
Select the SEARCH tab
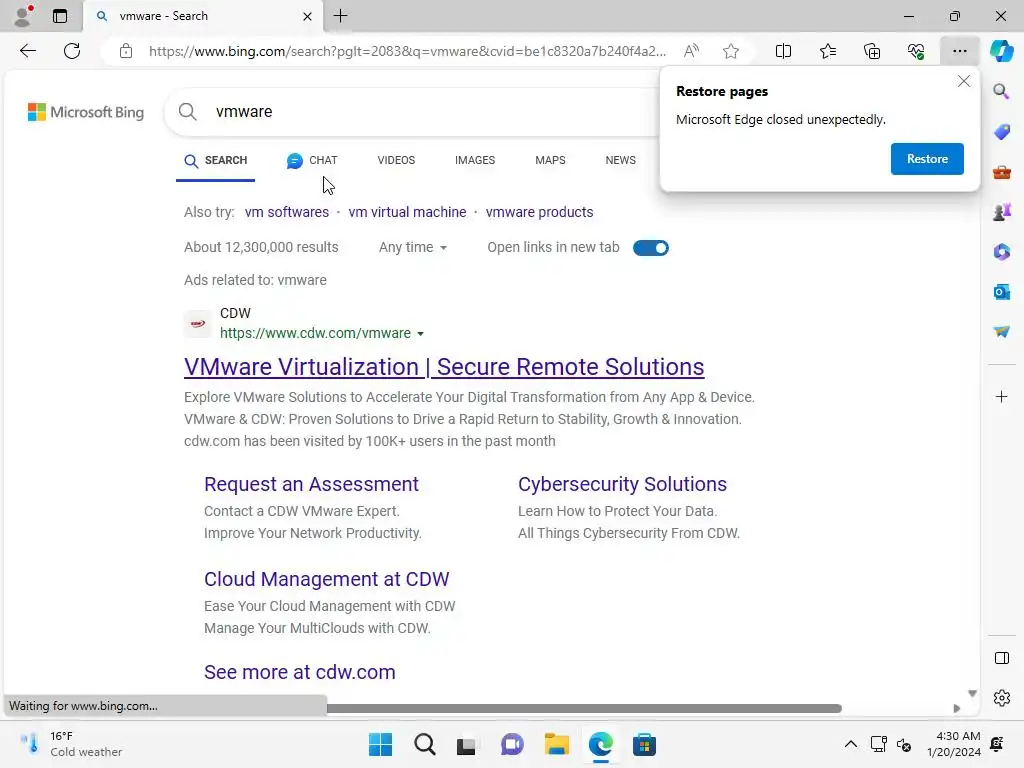[x=216, y=160]
